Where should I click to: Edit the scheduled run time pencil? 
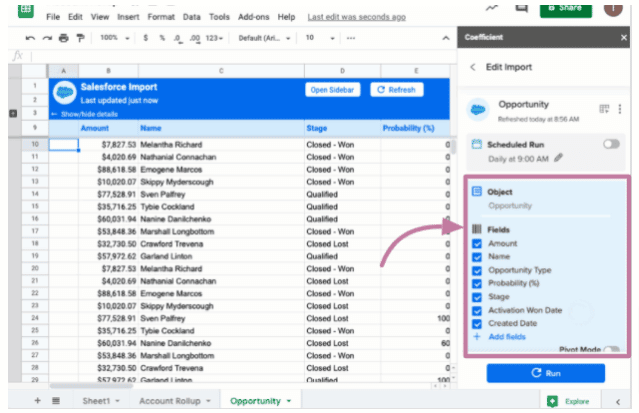point(559,158)
